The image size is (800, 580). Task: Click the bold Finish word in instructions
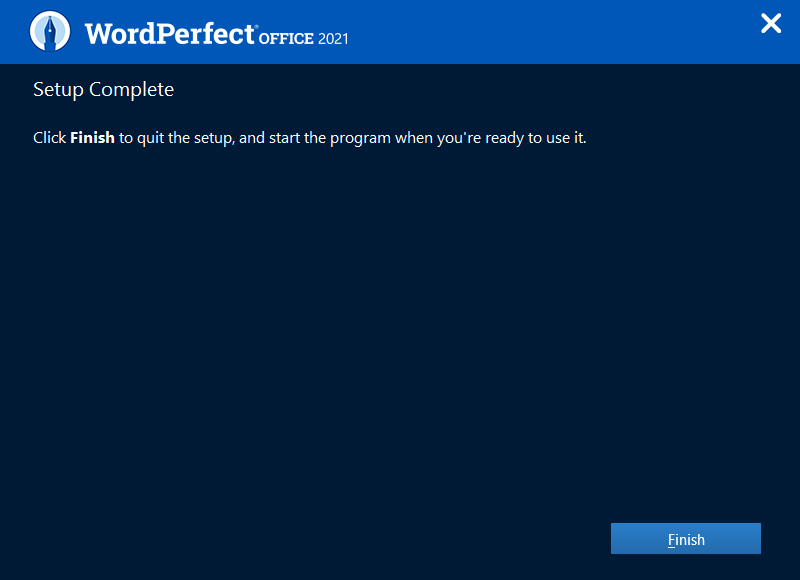92,138
